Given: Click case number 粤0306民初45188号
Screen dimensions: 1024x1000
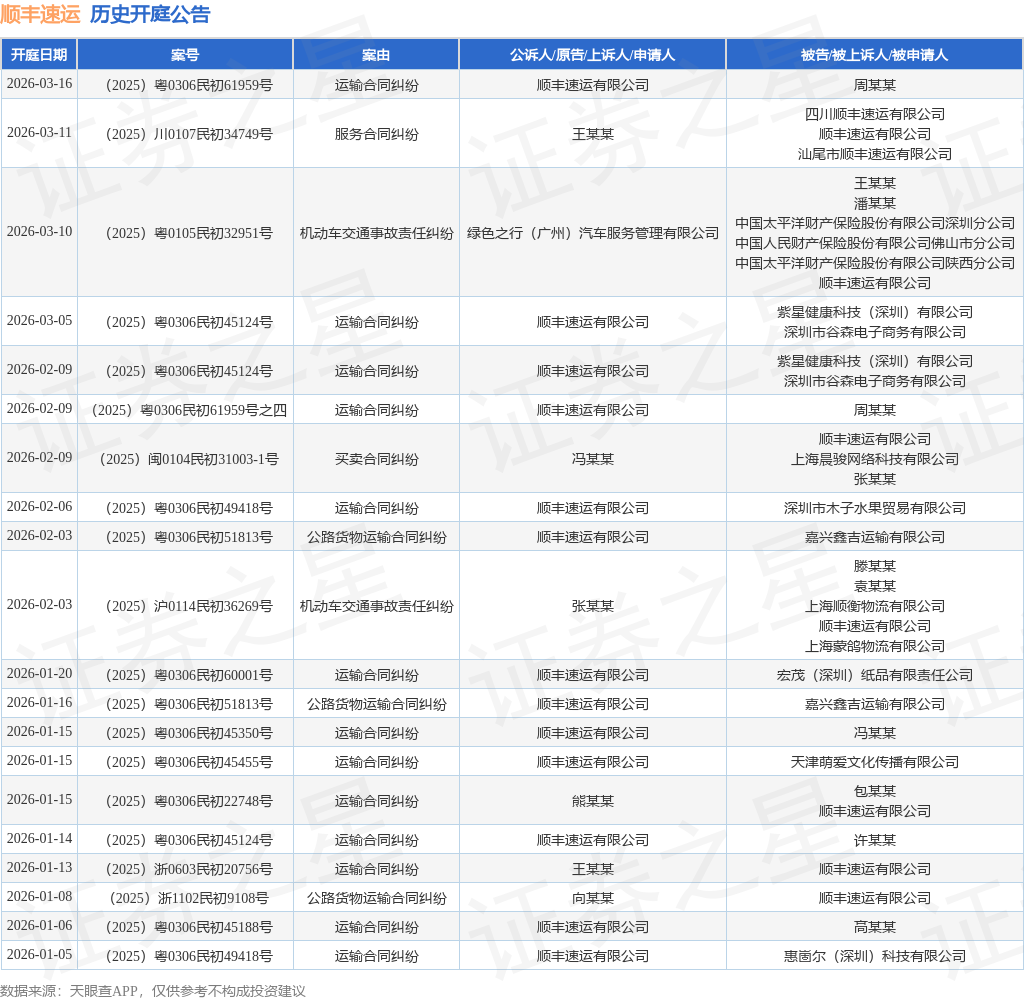Looking at the screenshot, I should pyautogui.click(x=189, y=927).
